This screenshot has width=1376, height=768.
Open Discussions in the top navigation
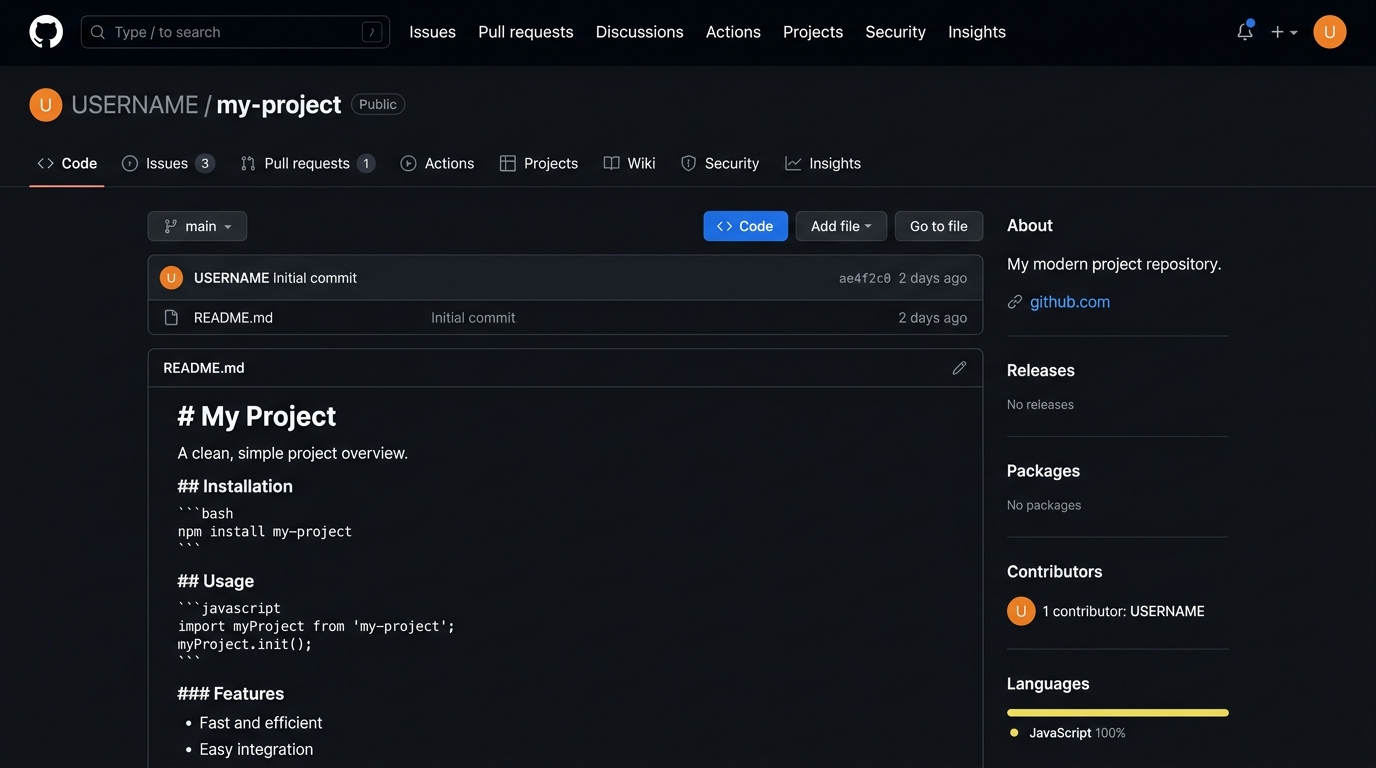640,32
